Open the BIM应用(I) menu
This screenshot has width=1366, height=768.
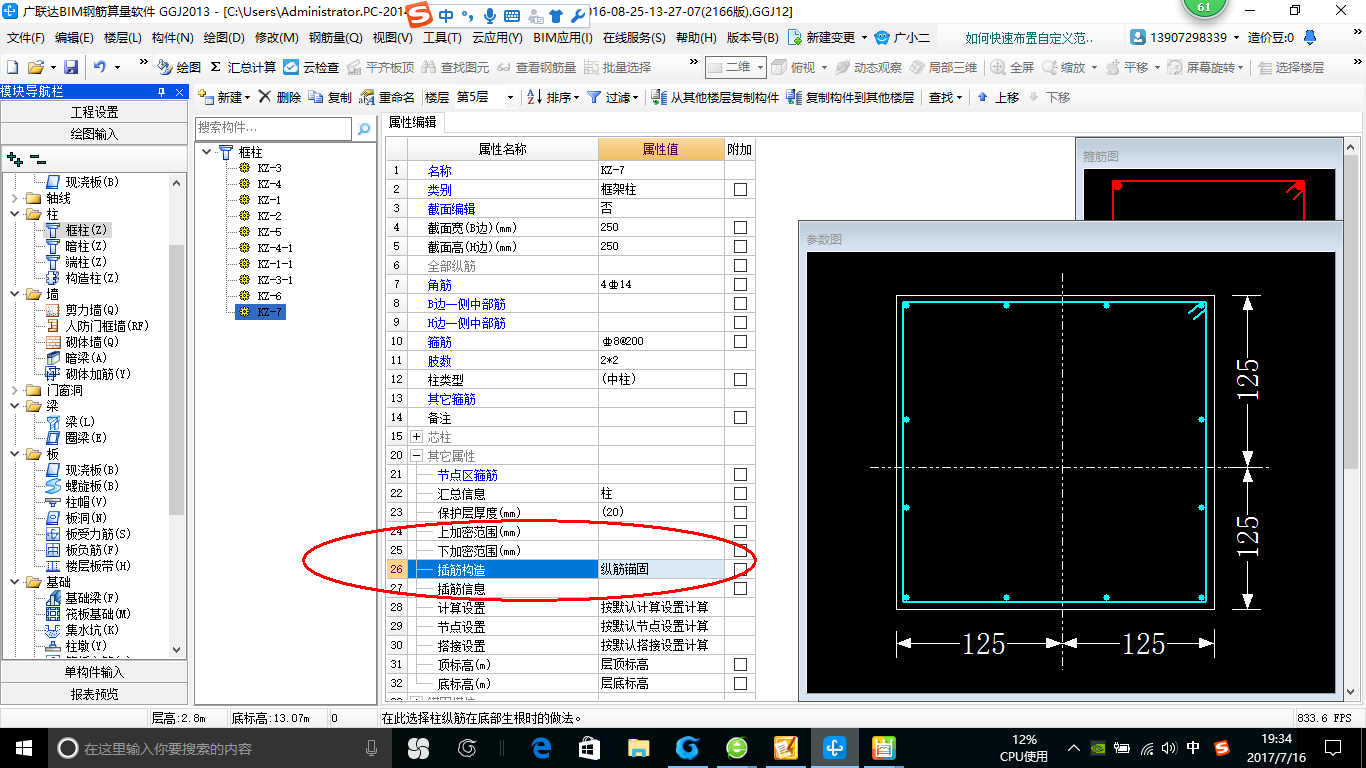[563, 37]
